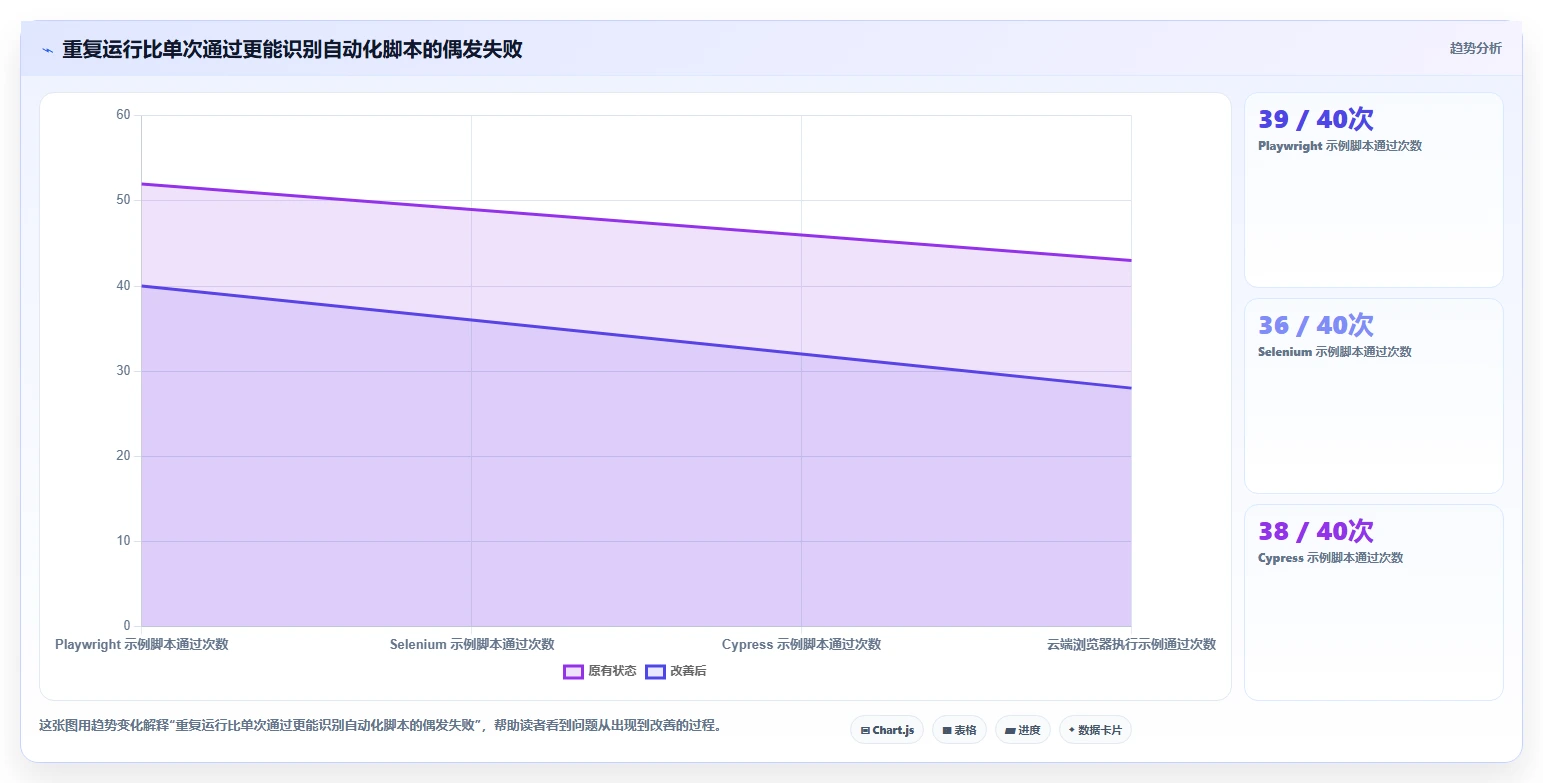Click the Playwright 示例脚本通过次数 axis label
This screenshot has height=783, width=1543.
tap(142, 644)
